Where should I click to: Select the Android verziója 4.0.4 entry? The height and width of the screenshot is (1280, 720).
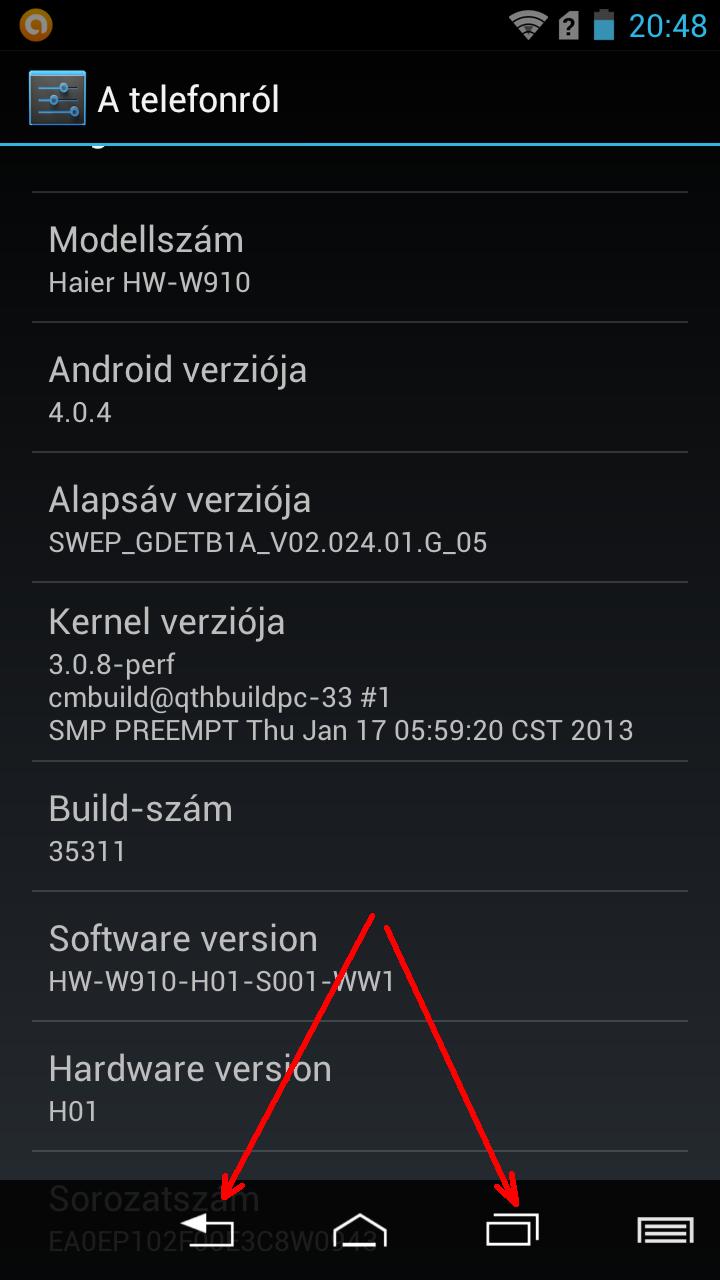click(360, 387)
